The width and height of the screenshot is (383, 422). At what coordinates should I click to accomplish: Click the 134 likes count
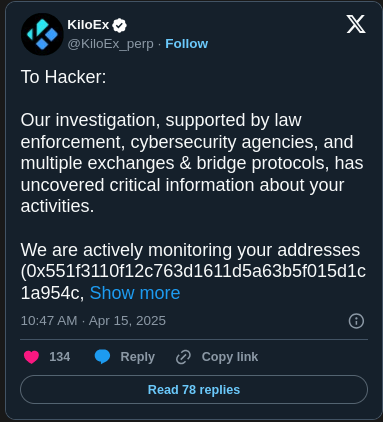(x=60, y=357)
